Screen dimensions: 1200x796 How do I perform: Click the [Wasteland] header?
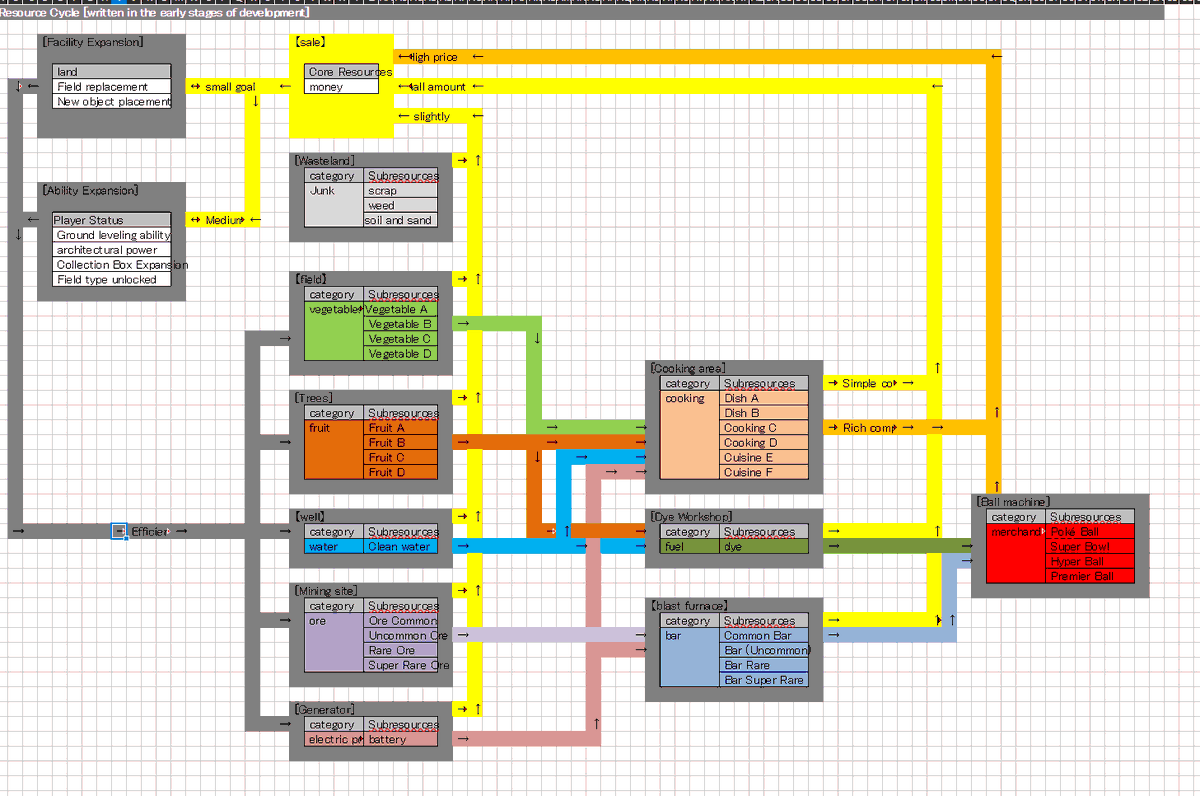tap(324, 161)
